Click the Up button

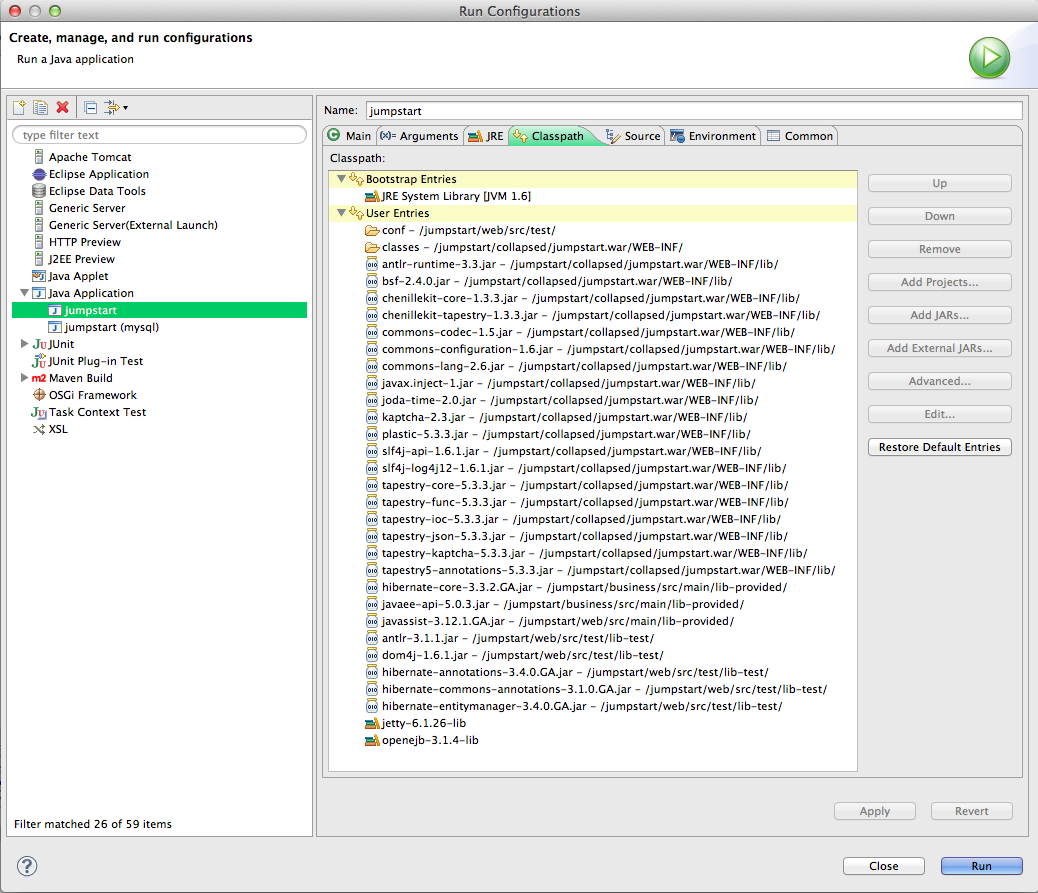[939, 183]
